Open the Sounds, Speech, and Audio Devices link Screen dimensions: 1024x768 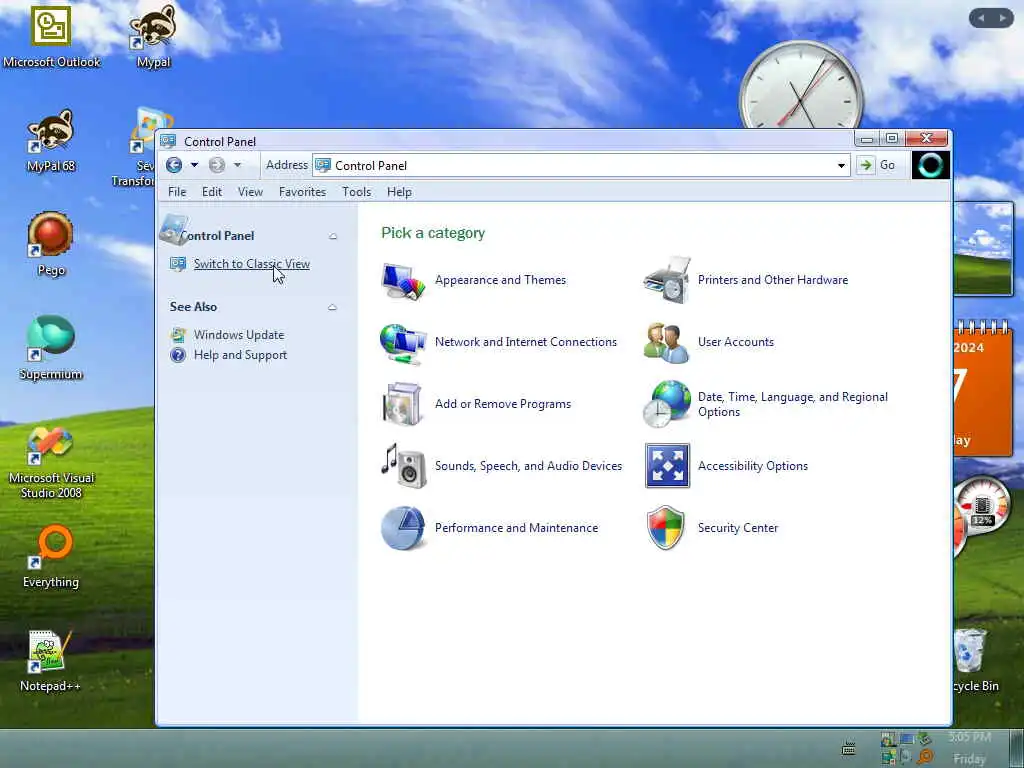528,466
